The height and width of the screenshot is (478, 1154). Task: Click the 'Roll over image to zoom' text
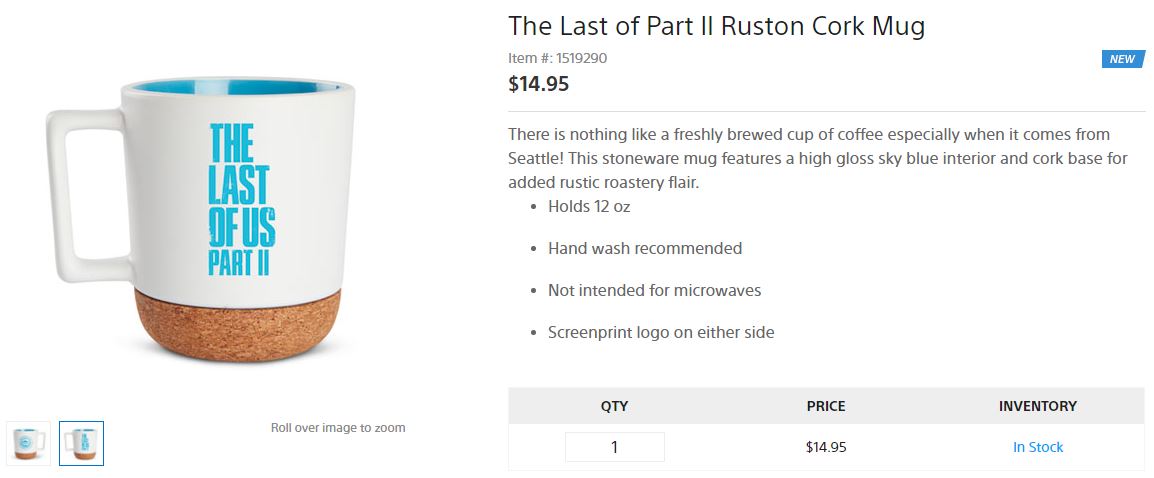pyautogui.click(x=338, y=427)
